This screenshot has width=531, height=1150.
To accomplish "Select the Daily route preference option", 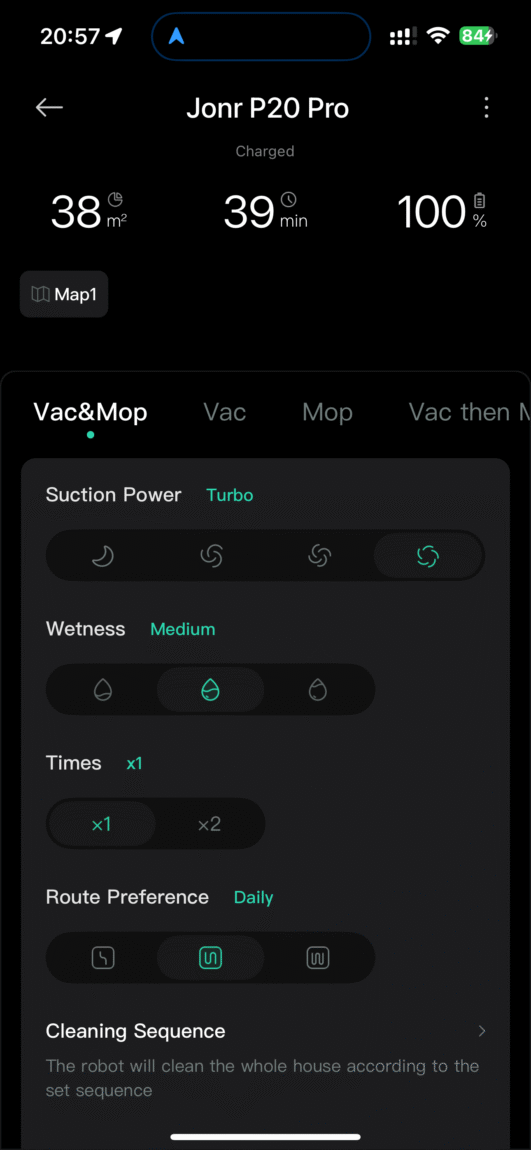I will (210, 957).
